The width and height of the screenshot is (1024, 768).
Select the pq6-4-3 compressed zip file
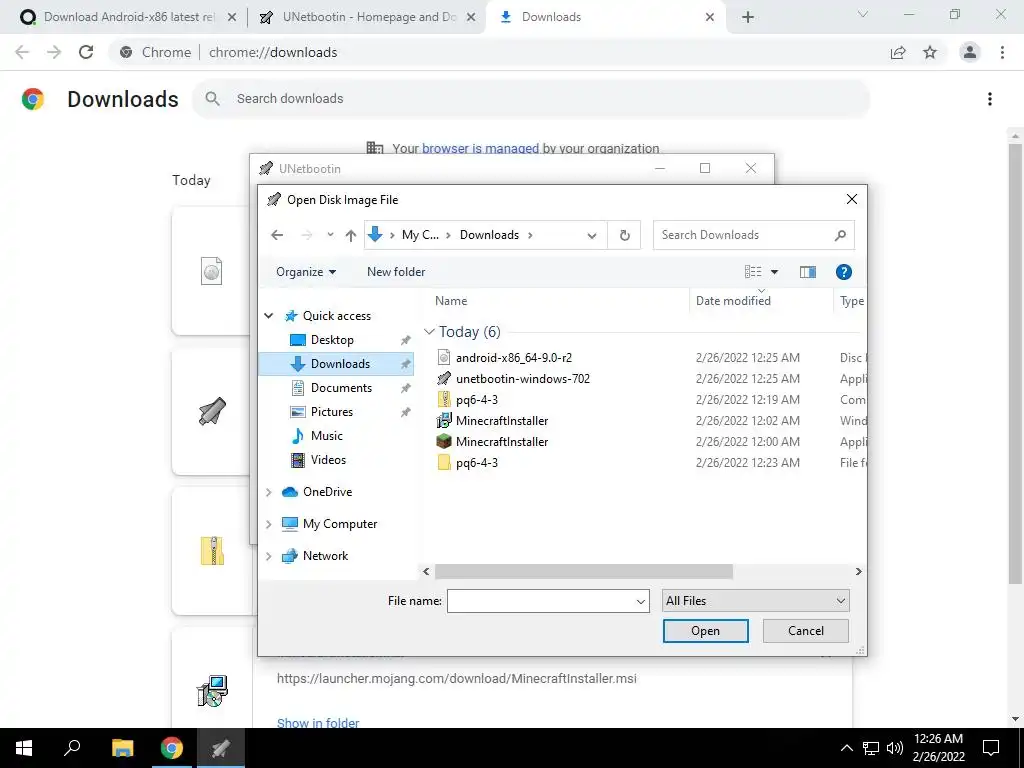click(477, 399)
